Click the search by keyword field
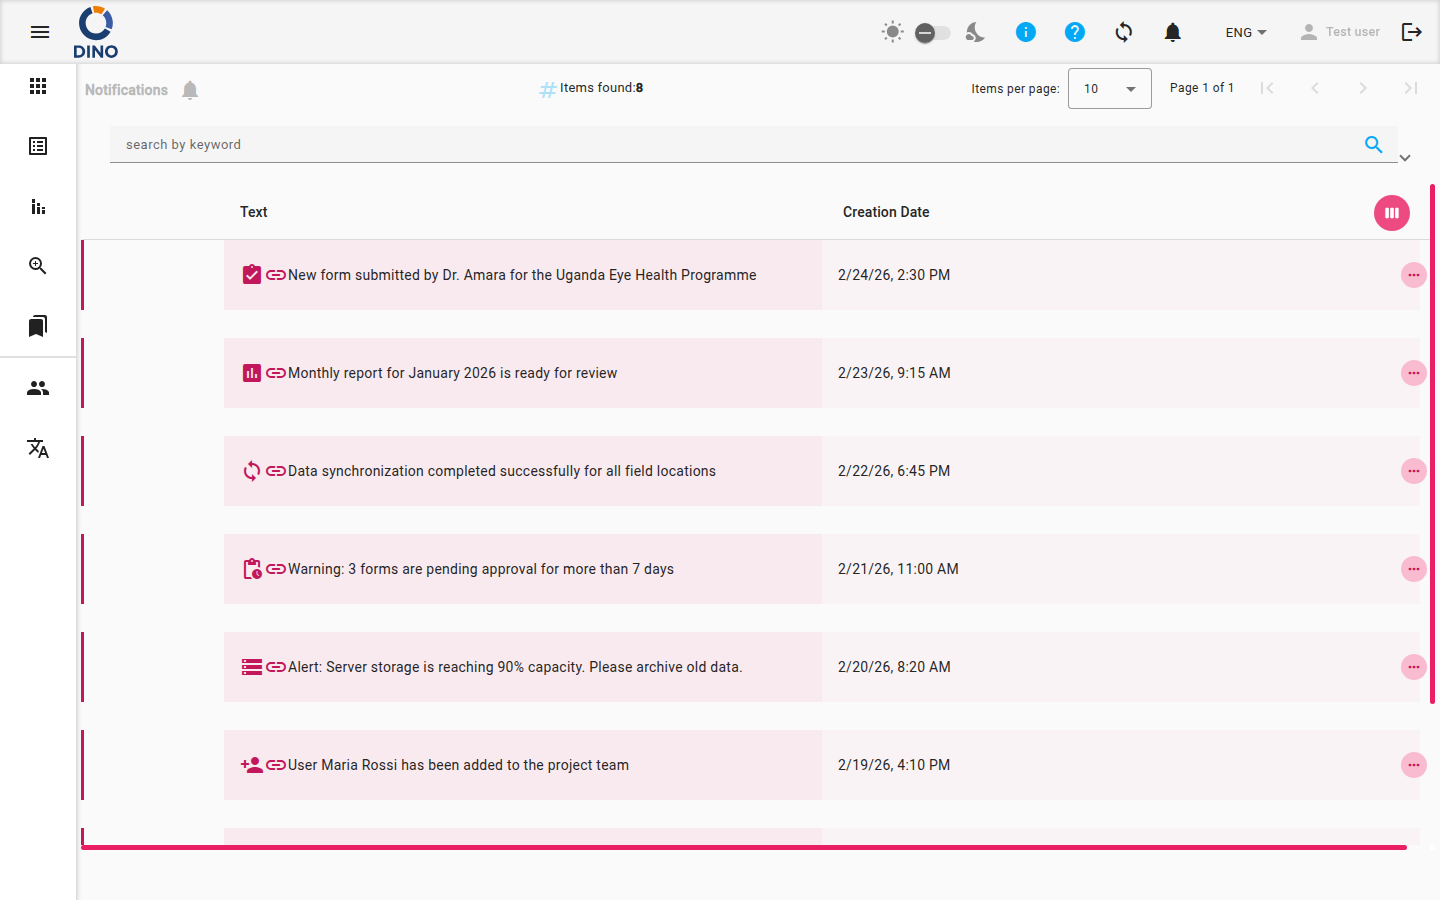The width and height of the screenshot is (1440, 900). pos(735,145)
